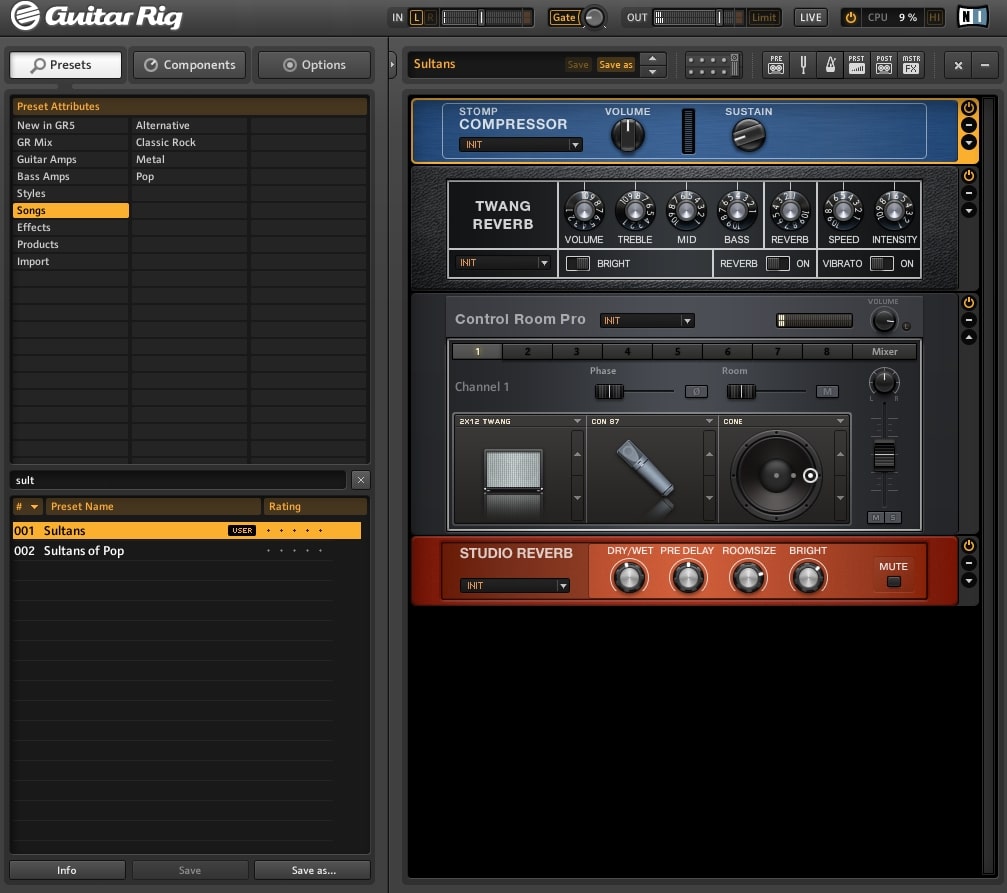Click the Cone position up arrow
This screenshot has width=1007, height=893.
pos(840,454)
